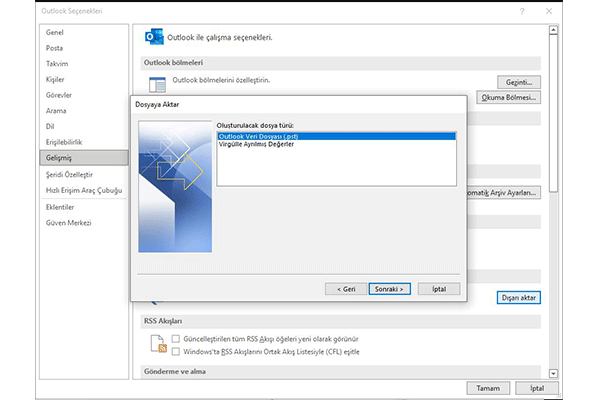Open the Erişilebilirlik options category
Viewport: 600px width, 400px height.
pos(84,142)
